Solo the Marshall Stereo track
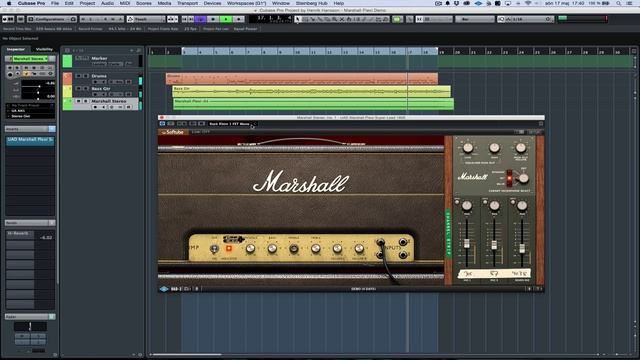 coord(86,101)
